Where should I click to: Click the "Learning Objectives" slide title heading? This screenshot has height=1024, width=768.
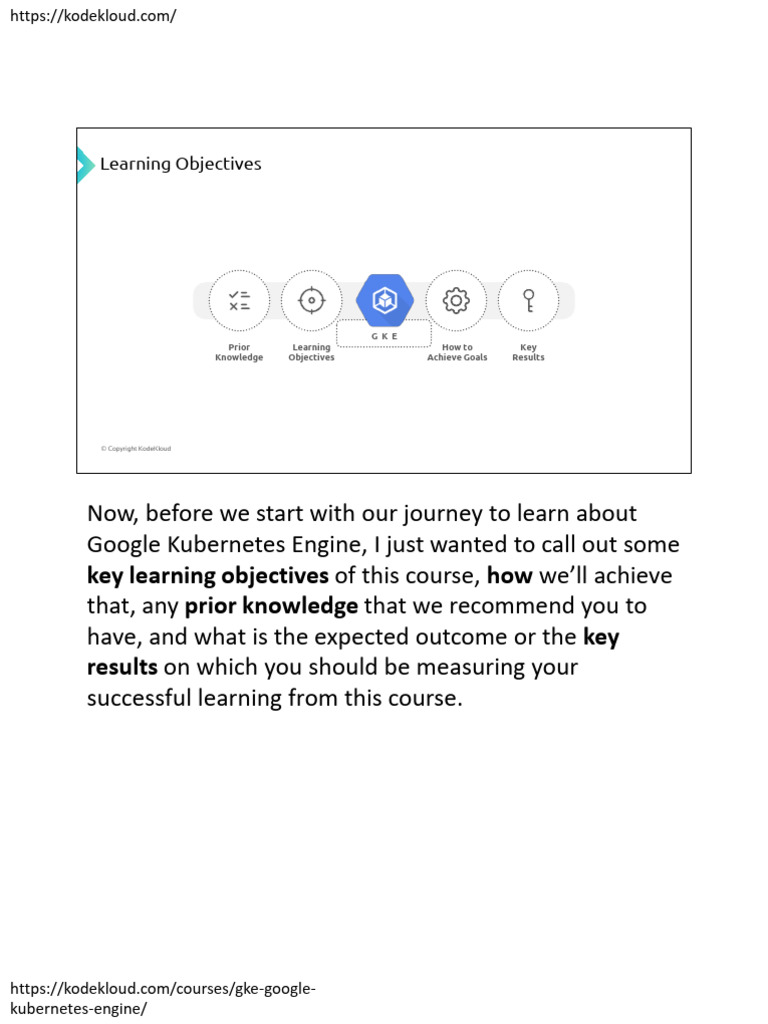coord(180,164)
